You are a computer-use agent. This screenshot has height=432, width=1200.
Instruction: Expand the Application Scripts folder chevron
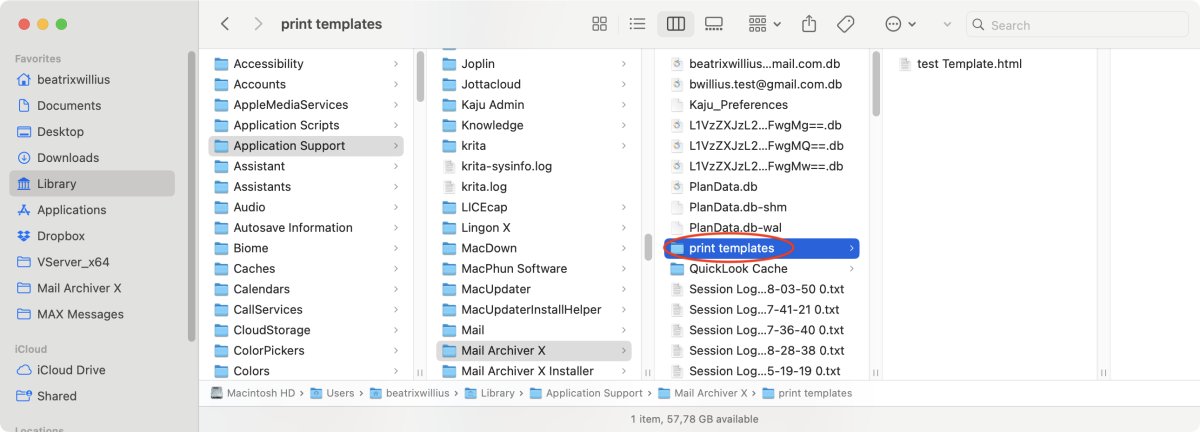pos(396,125)
